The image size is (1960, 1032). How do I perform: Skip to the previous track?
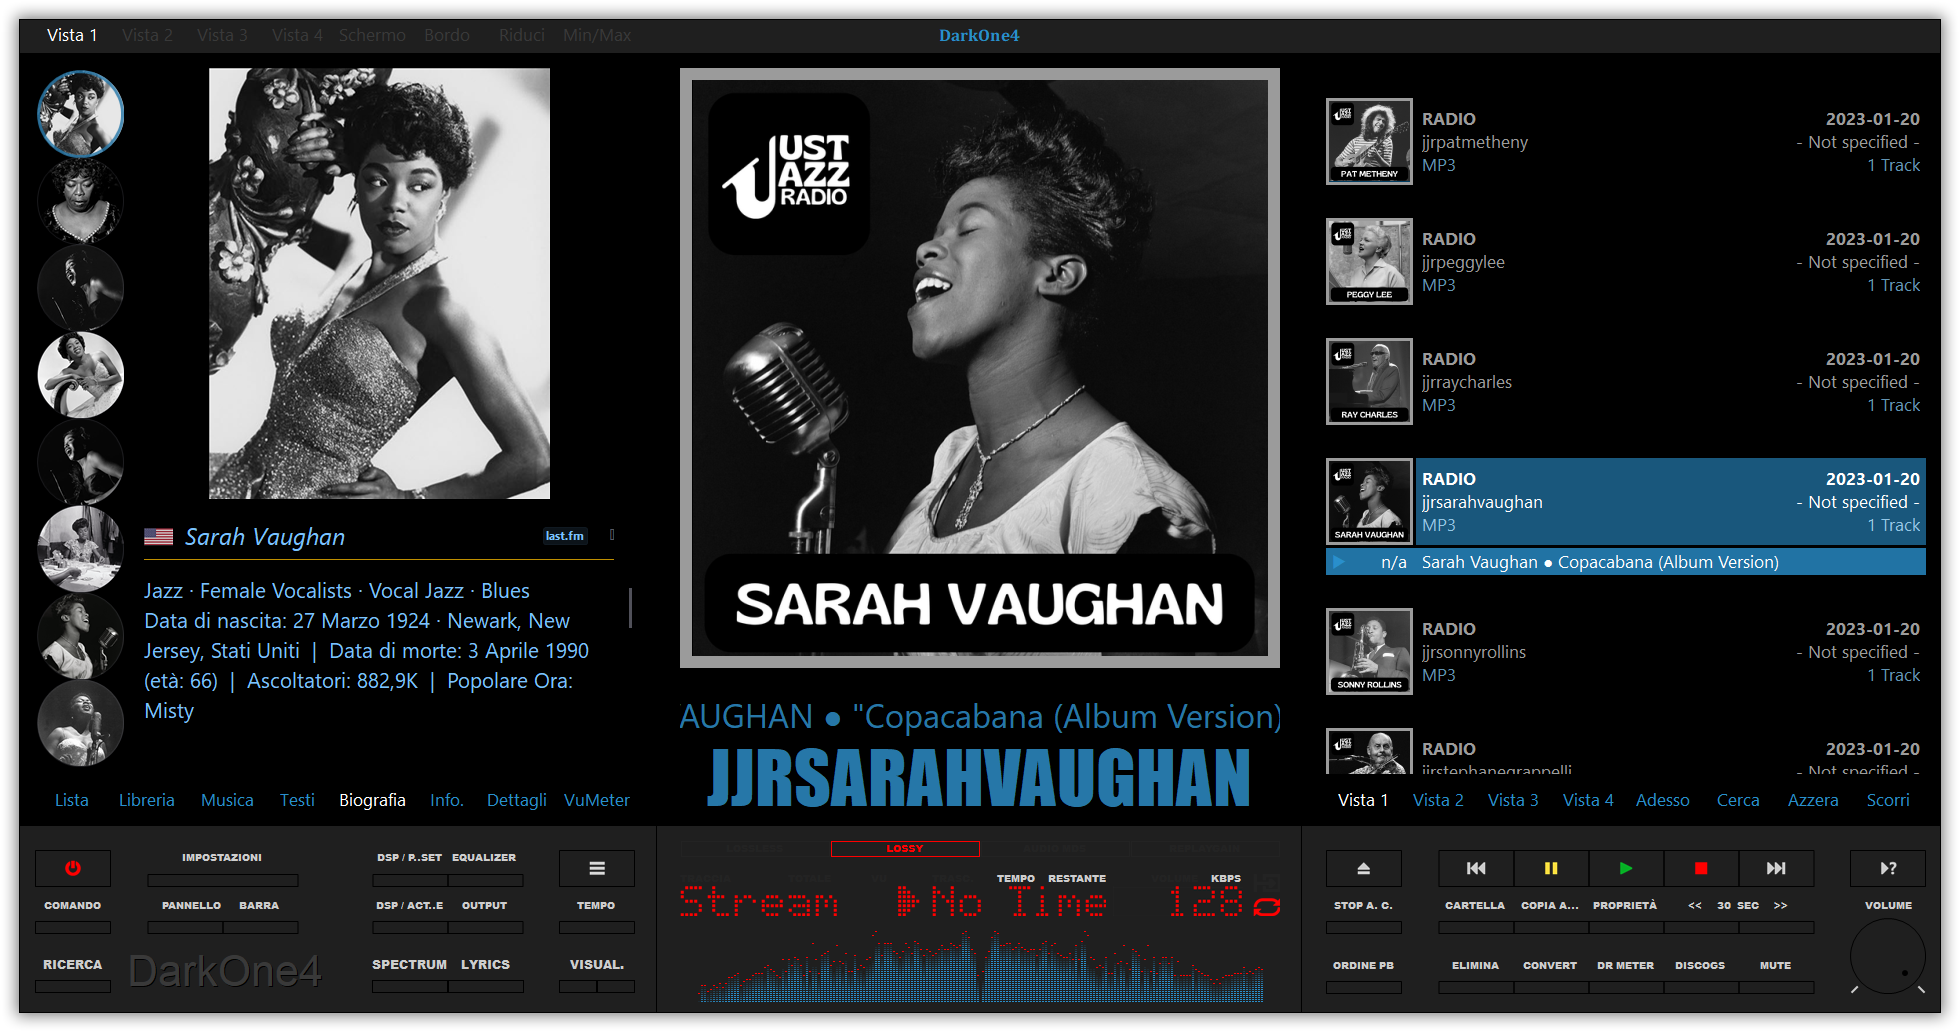[1476, 868]
